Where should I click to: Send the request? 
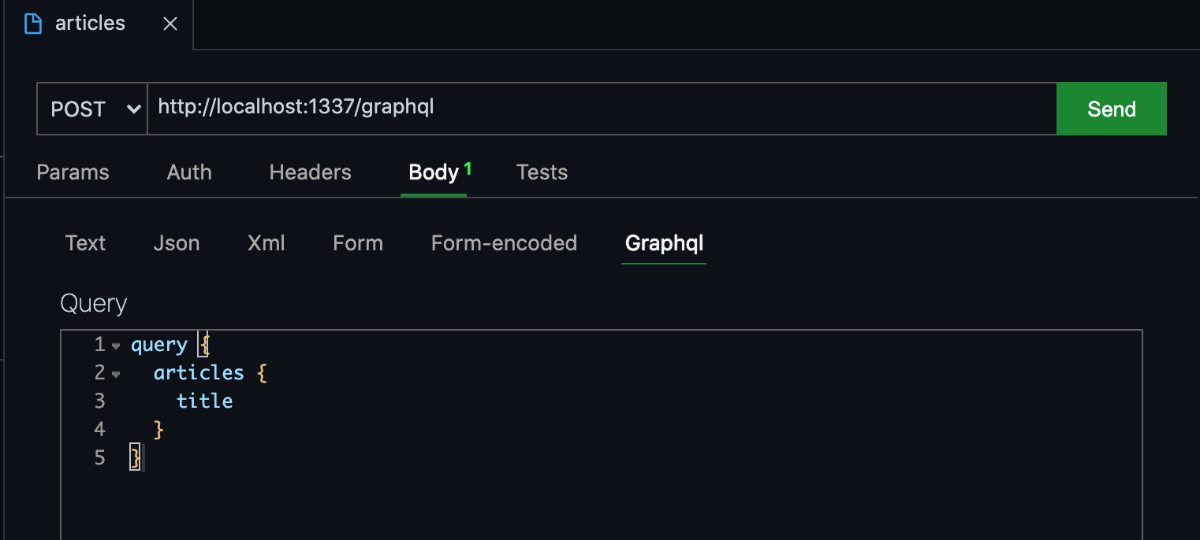1112,108
